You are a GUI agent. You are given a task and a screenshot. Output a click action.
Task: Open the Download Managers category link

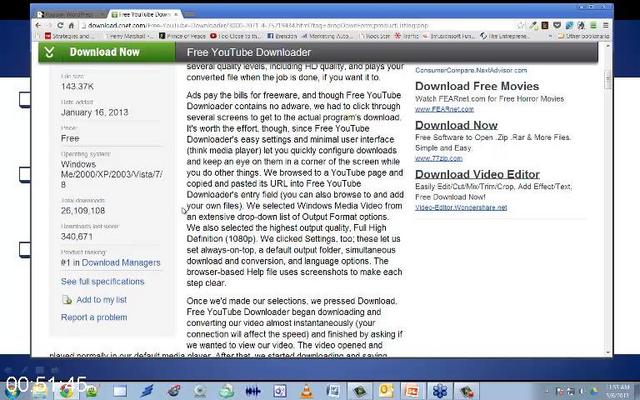click(x=121, y=263)
